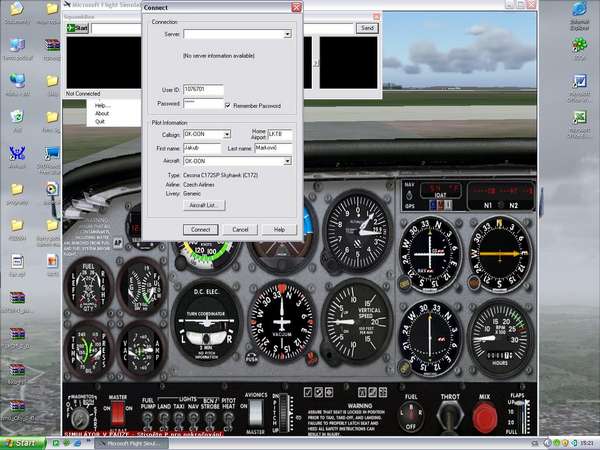Image resolution: width=600 pixels, height=450 pixels.
Task: Choose Quit from the context menu
Action: point(100,121)
